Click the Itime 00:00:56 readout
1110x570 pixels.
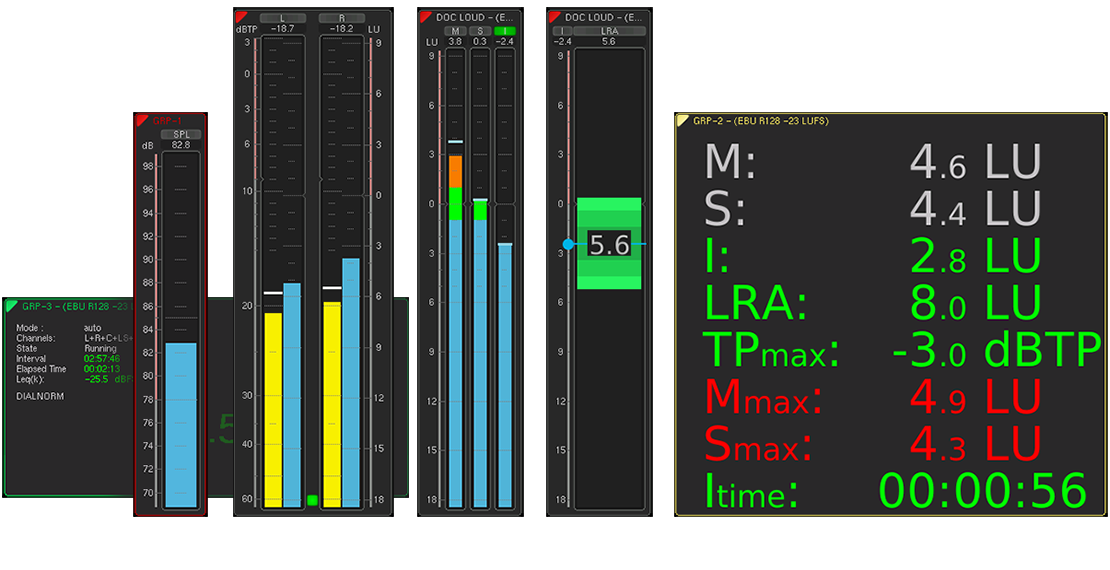pos(981,492)
